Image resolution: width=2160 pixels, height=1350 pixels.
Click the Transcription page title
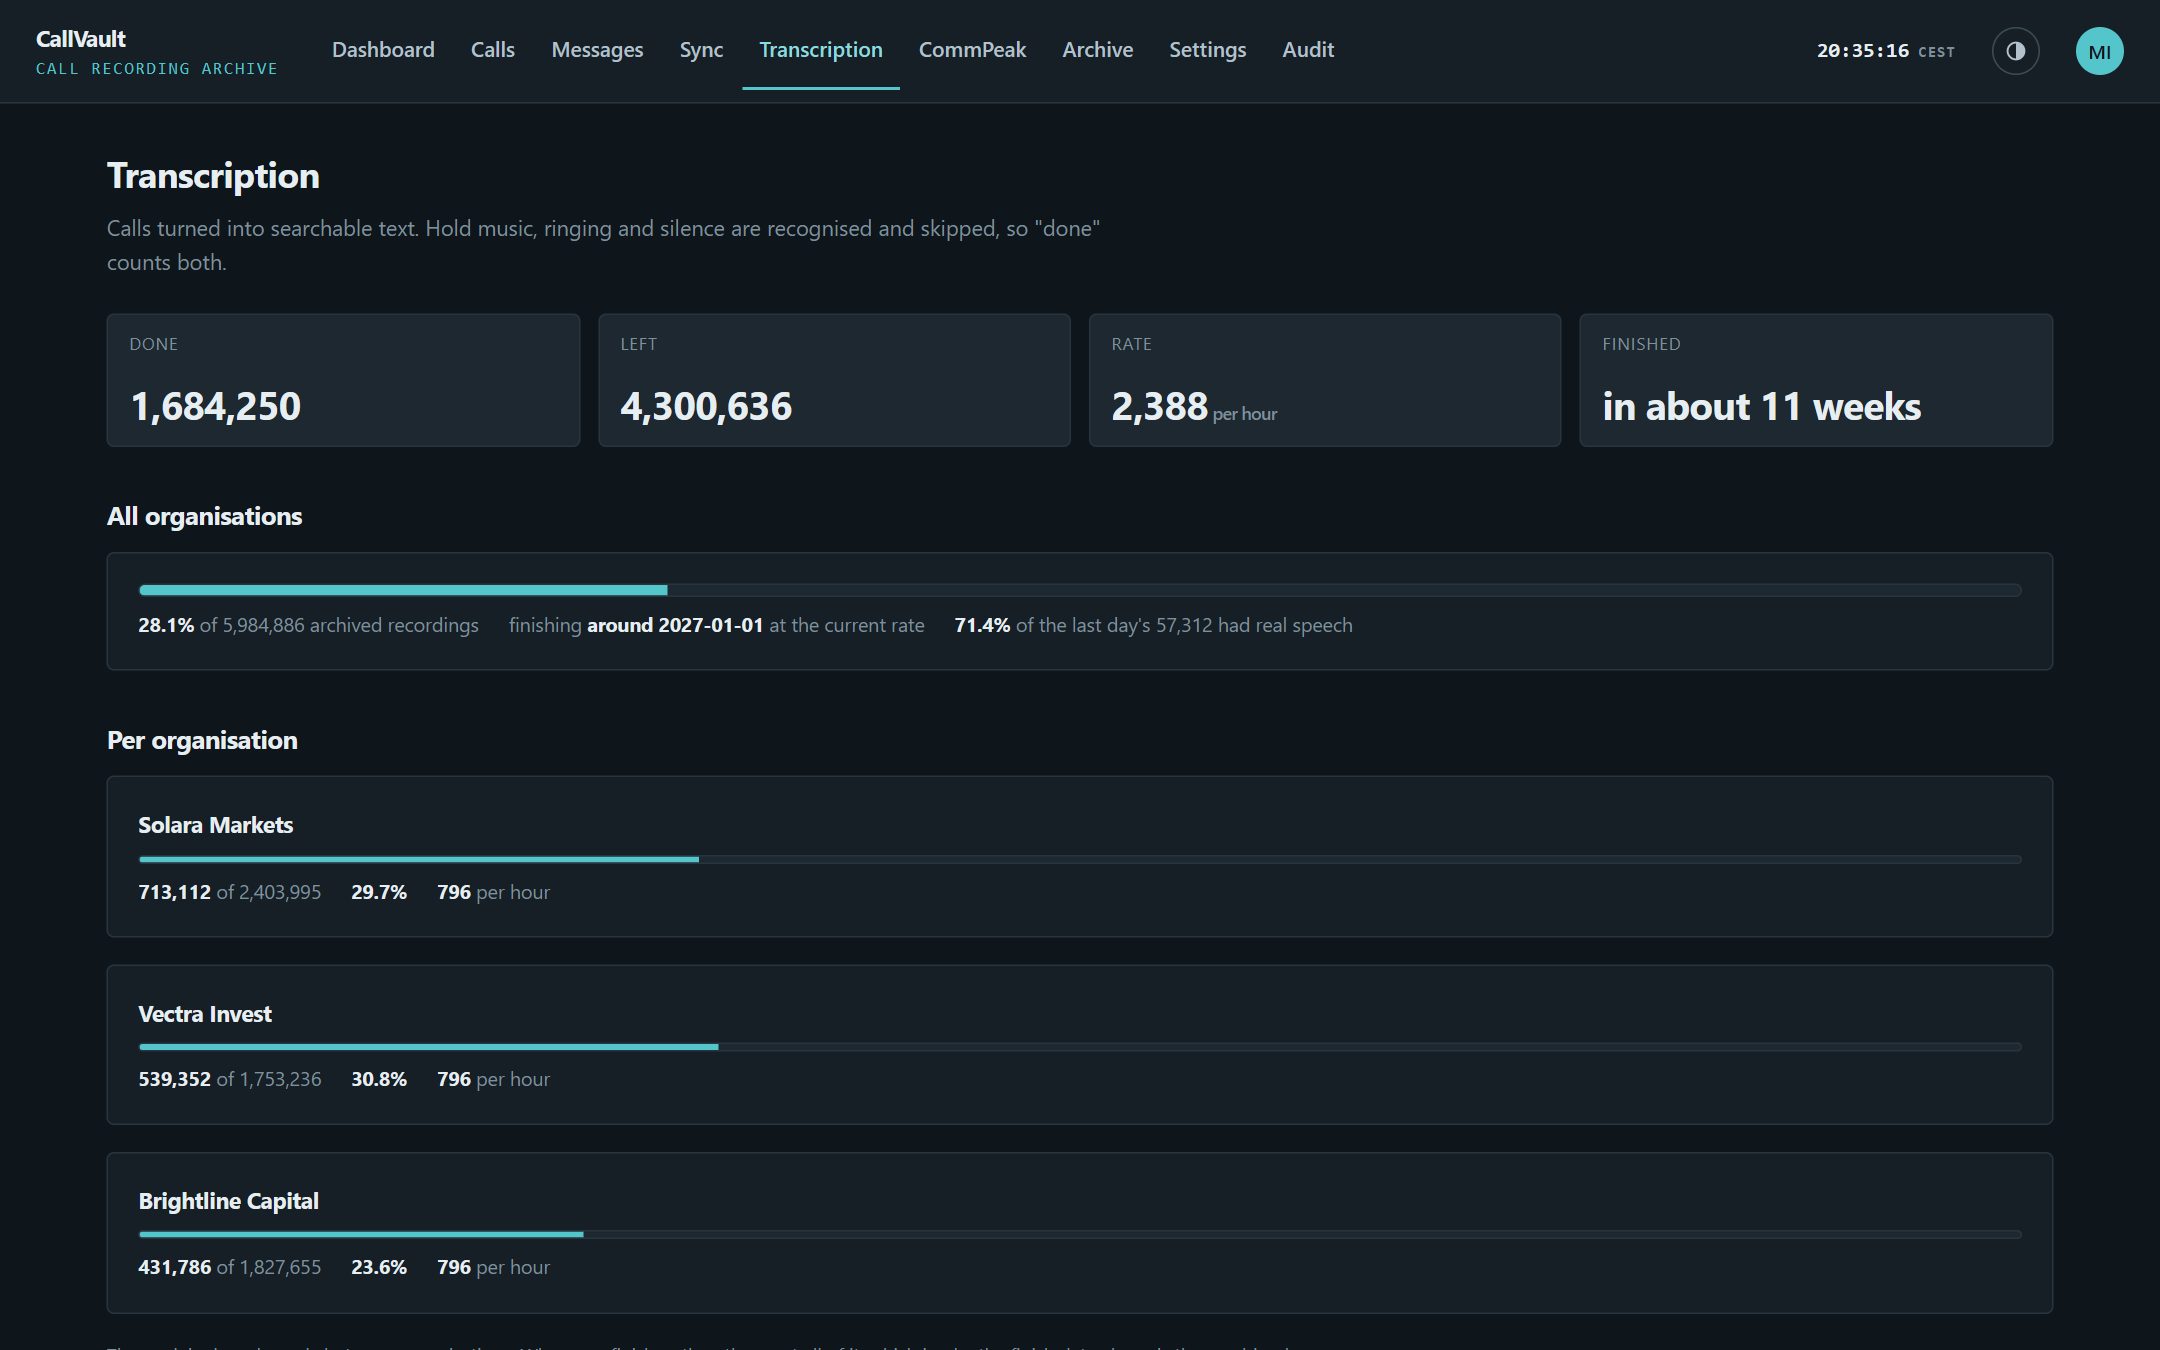tap(213, 176)
